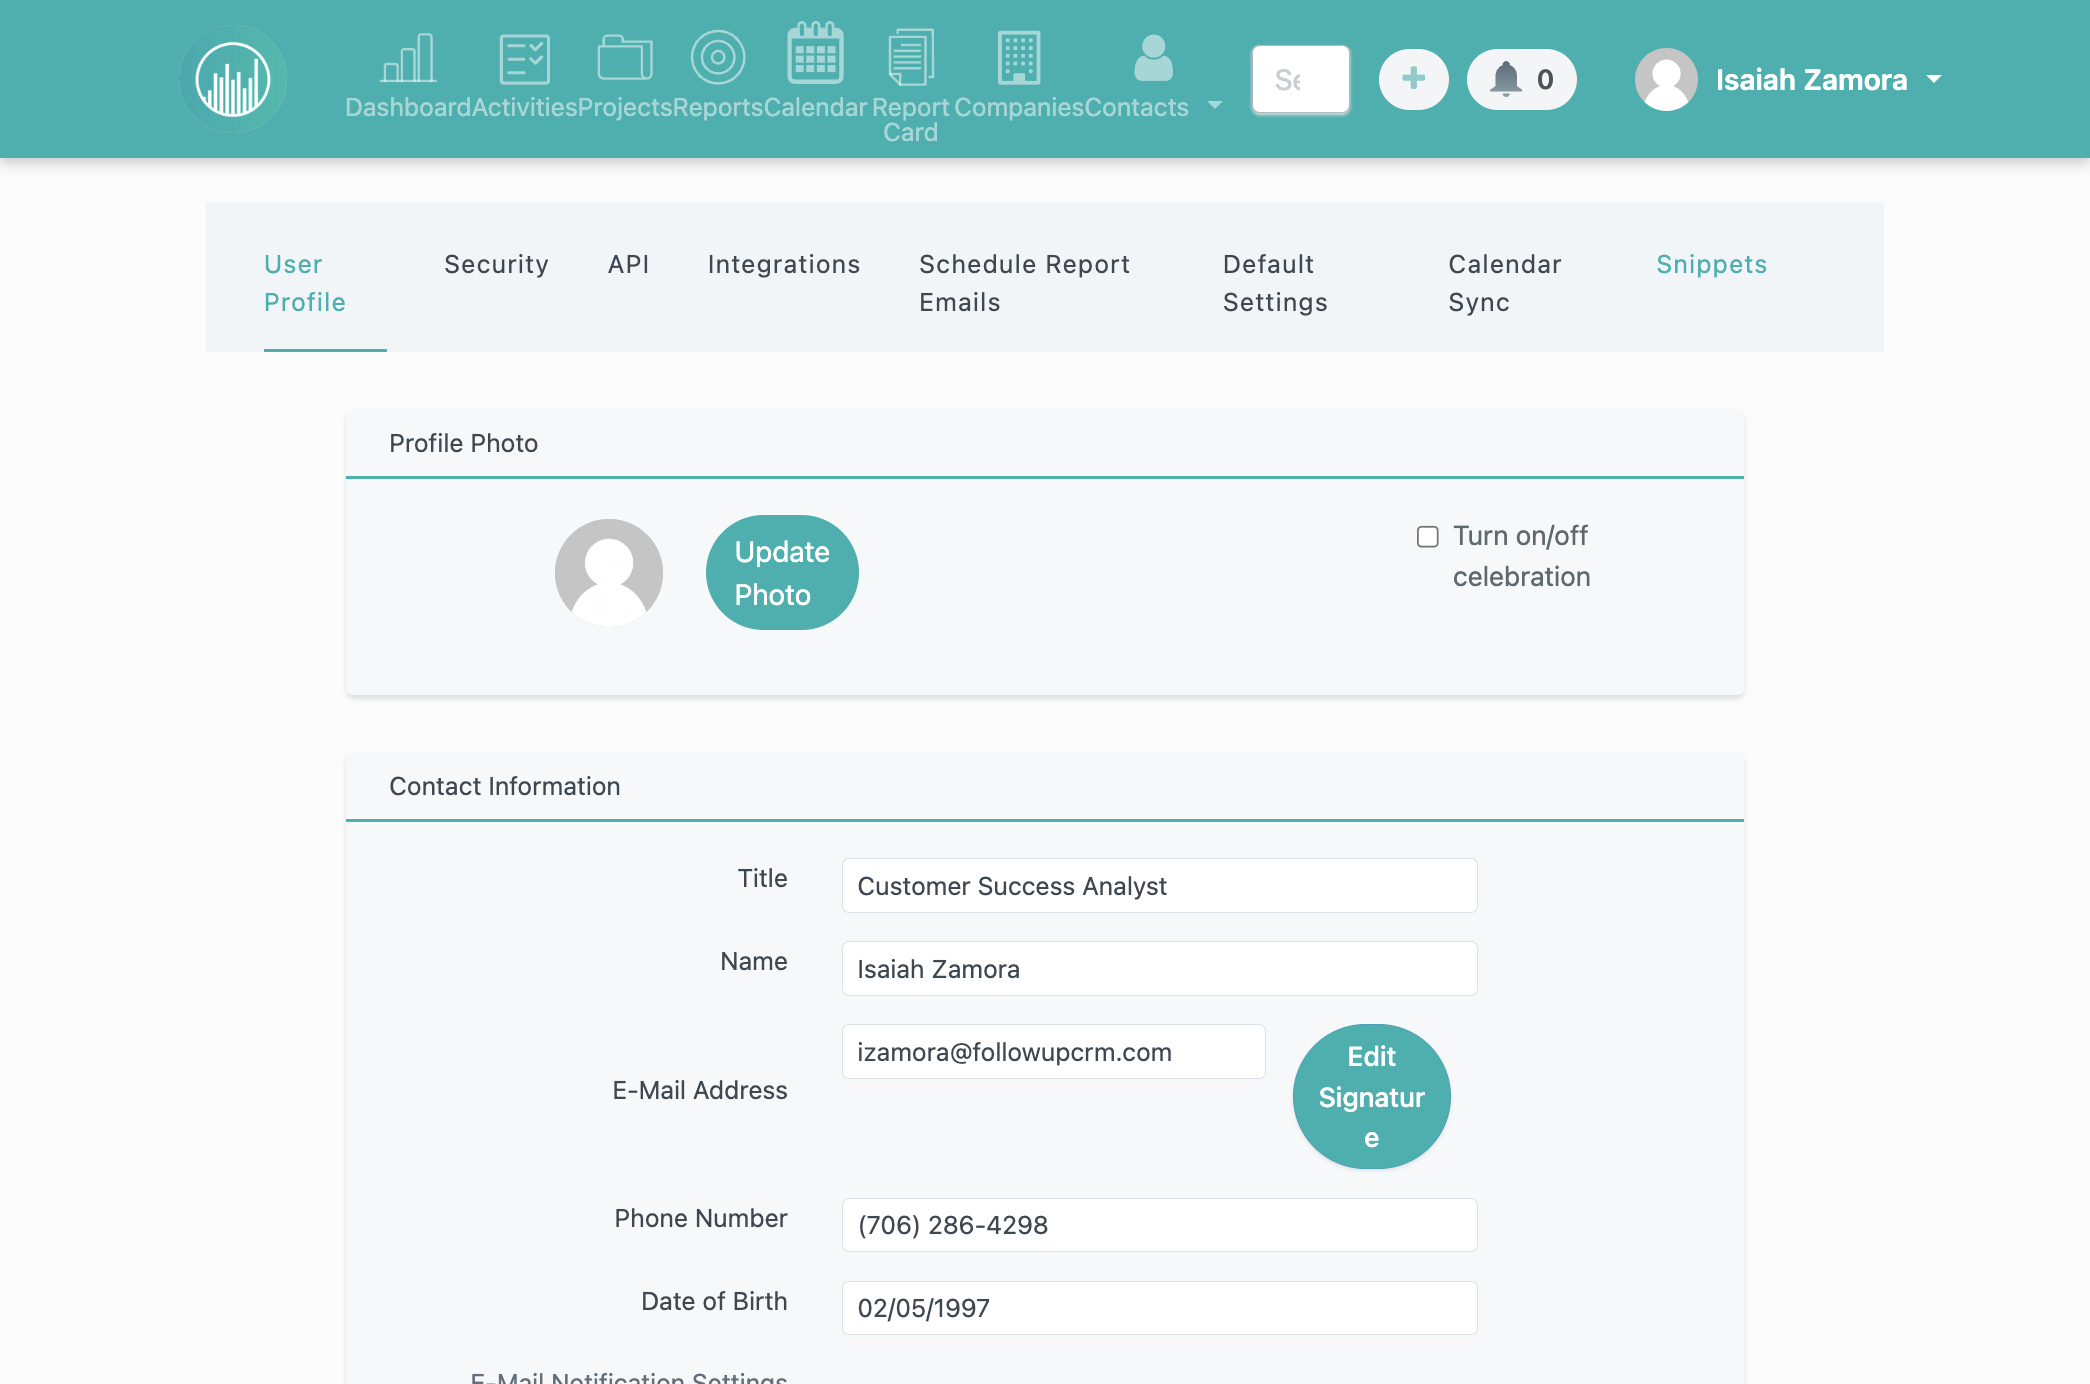Toggle the Turn on/off celebration checkbox
The width and height of the screenshot is (2090, 1384).
(x=1428, y=537)
